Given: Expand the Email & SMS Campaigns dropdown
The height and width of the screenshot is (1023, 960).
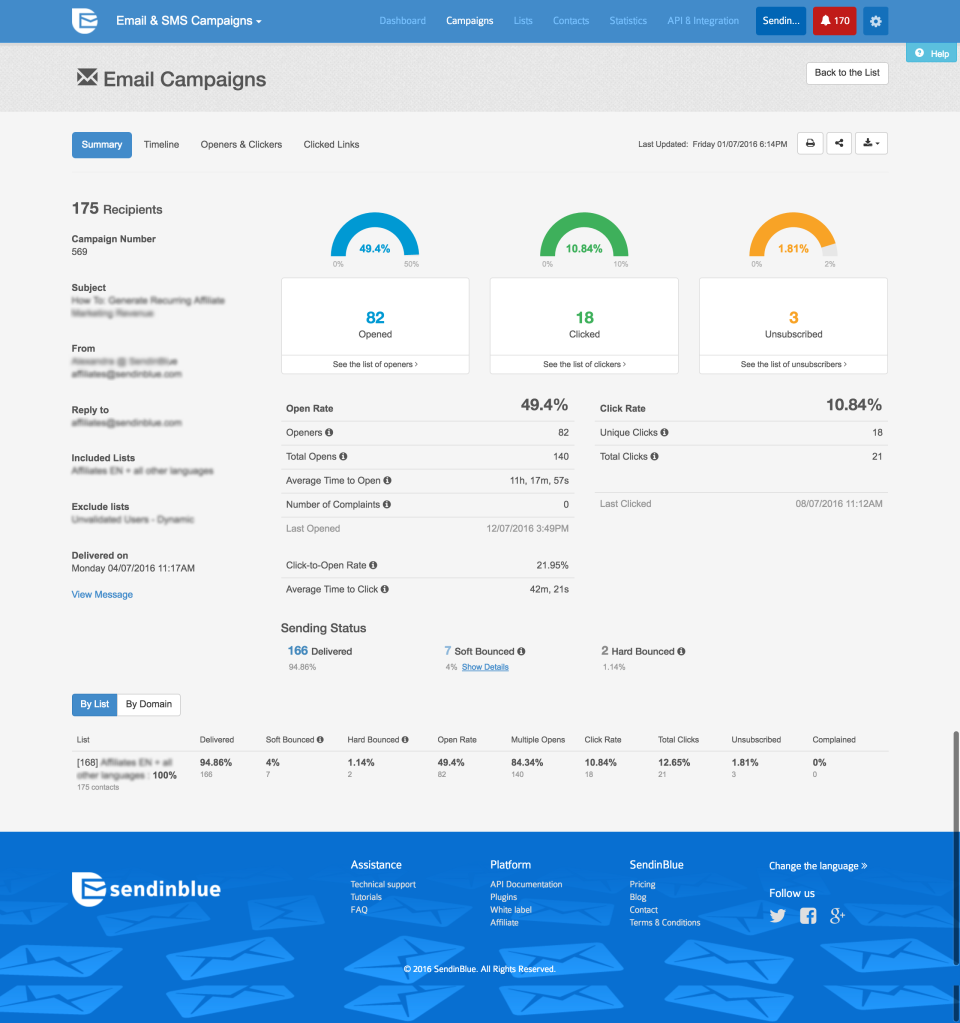Looking at the screenshot, I should 187,19.
